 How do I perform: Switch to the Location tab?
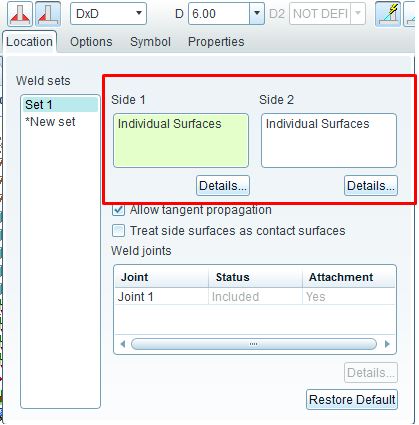[29, 42]
